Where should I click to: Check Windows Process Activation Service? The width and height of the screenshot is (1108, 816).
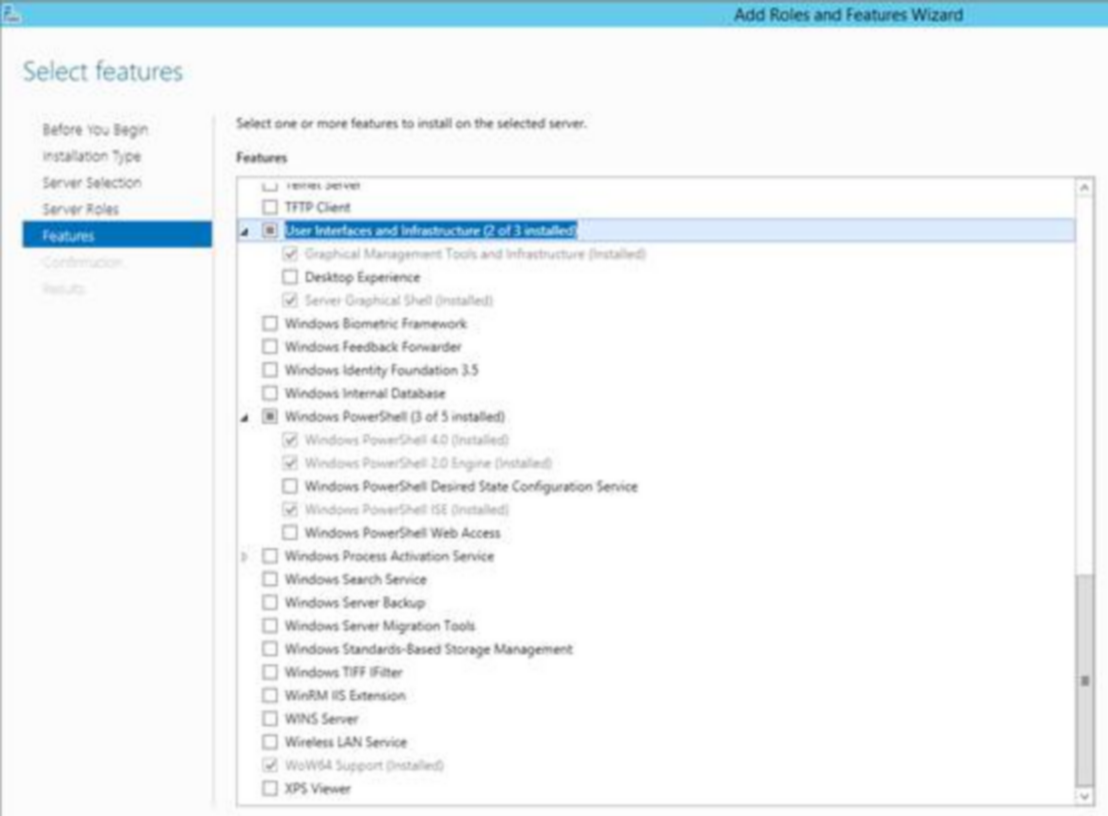270,556
